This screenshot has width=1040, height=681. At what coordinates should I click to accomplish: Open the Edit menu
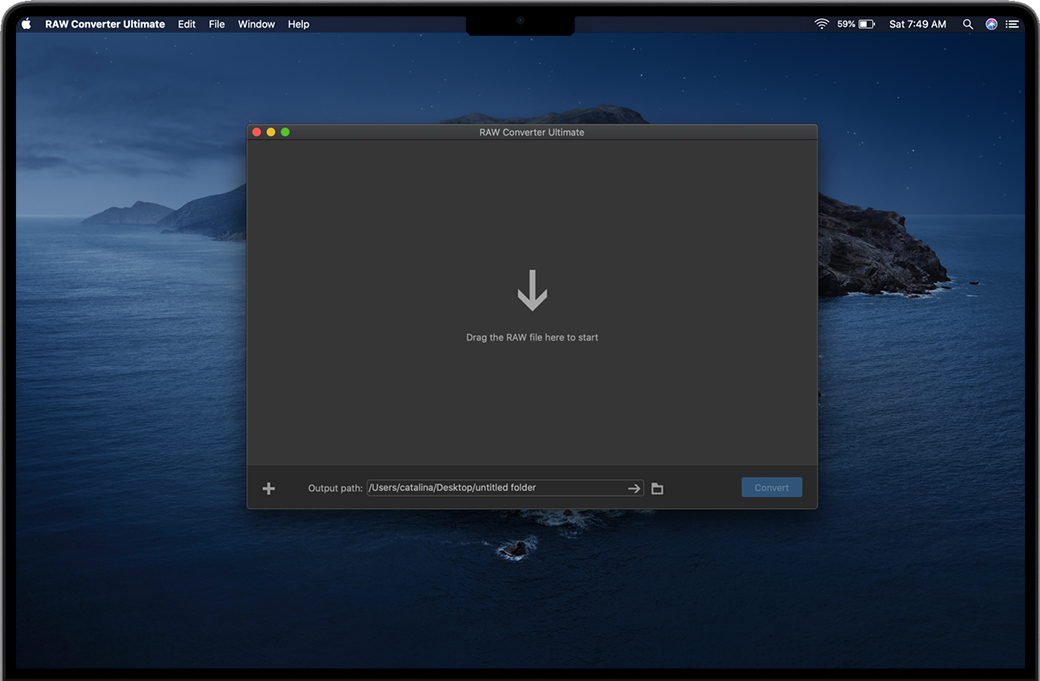click(x=187, y=24)
